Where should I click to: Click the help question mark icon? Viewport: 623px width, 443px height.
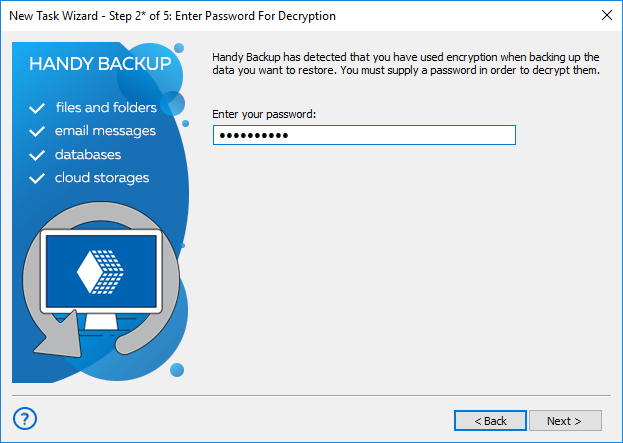(x=26, y=418)
